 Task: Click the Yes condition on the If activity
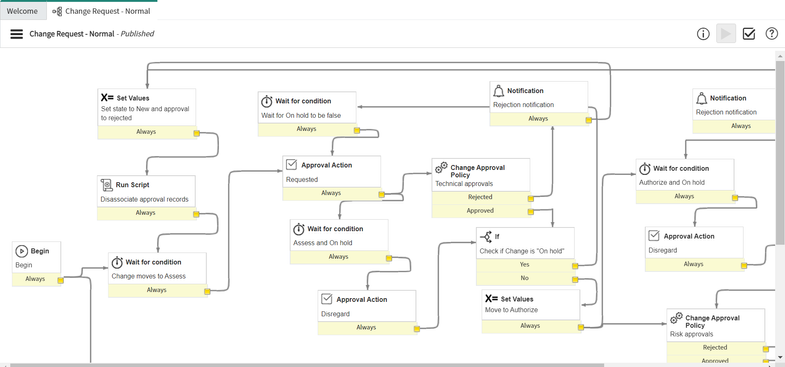(x=524, y=264)
